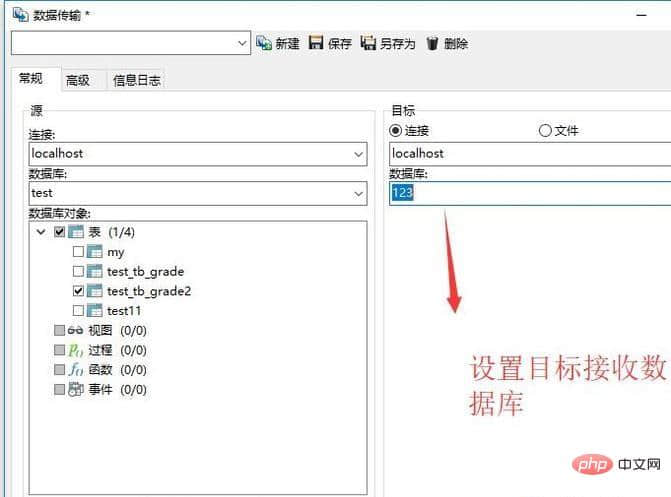Click the Functions (函数) f() icon
Viewport: 671px width, 497px height.
76,369
